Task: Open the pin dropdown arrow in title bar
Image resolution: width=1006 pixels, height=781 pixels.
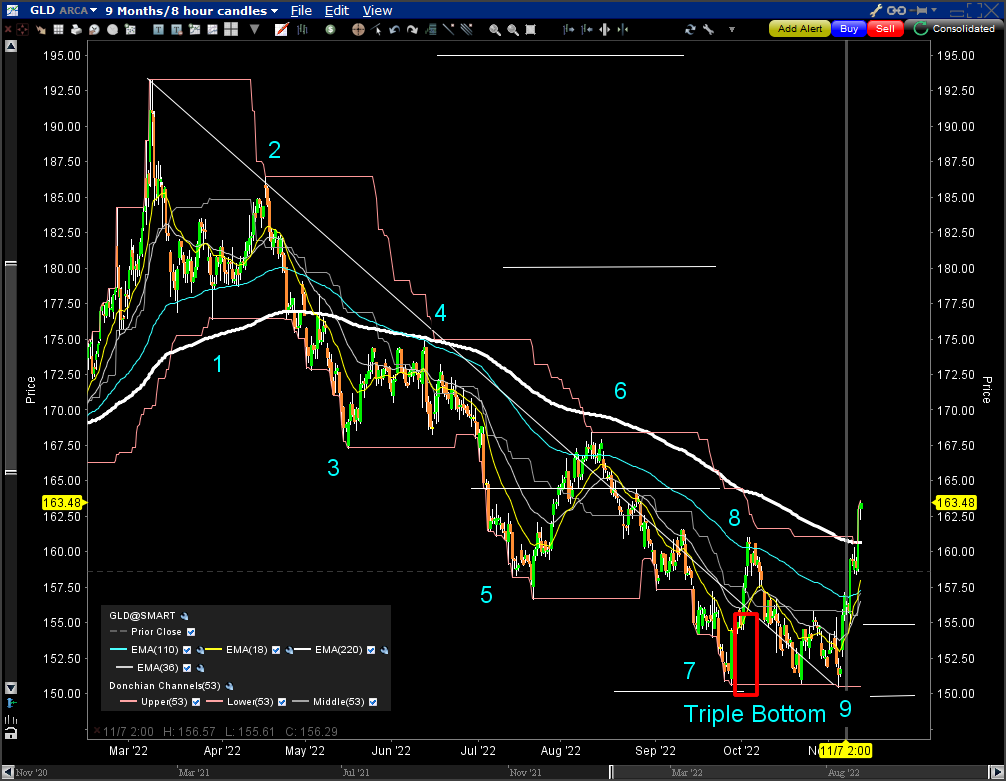Action: (x=934, y=10)
